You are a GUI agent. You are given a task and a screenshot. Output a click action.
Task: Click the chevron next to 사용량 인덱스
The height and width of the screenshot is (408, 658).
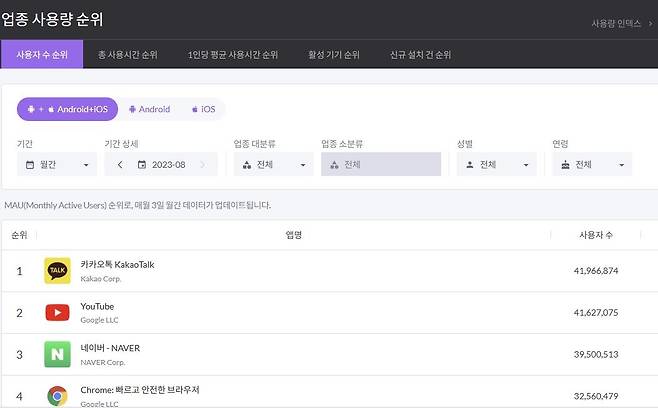(651, 24)
